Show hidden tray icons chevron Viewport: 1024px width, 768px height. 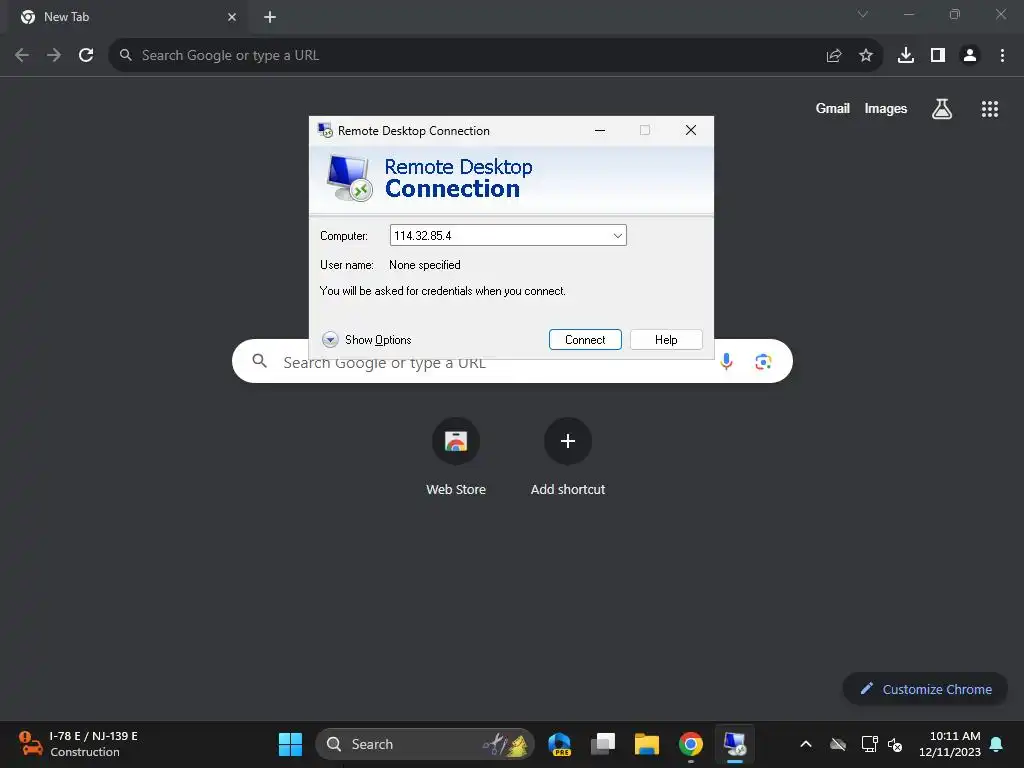click(806, 744)
